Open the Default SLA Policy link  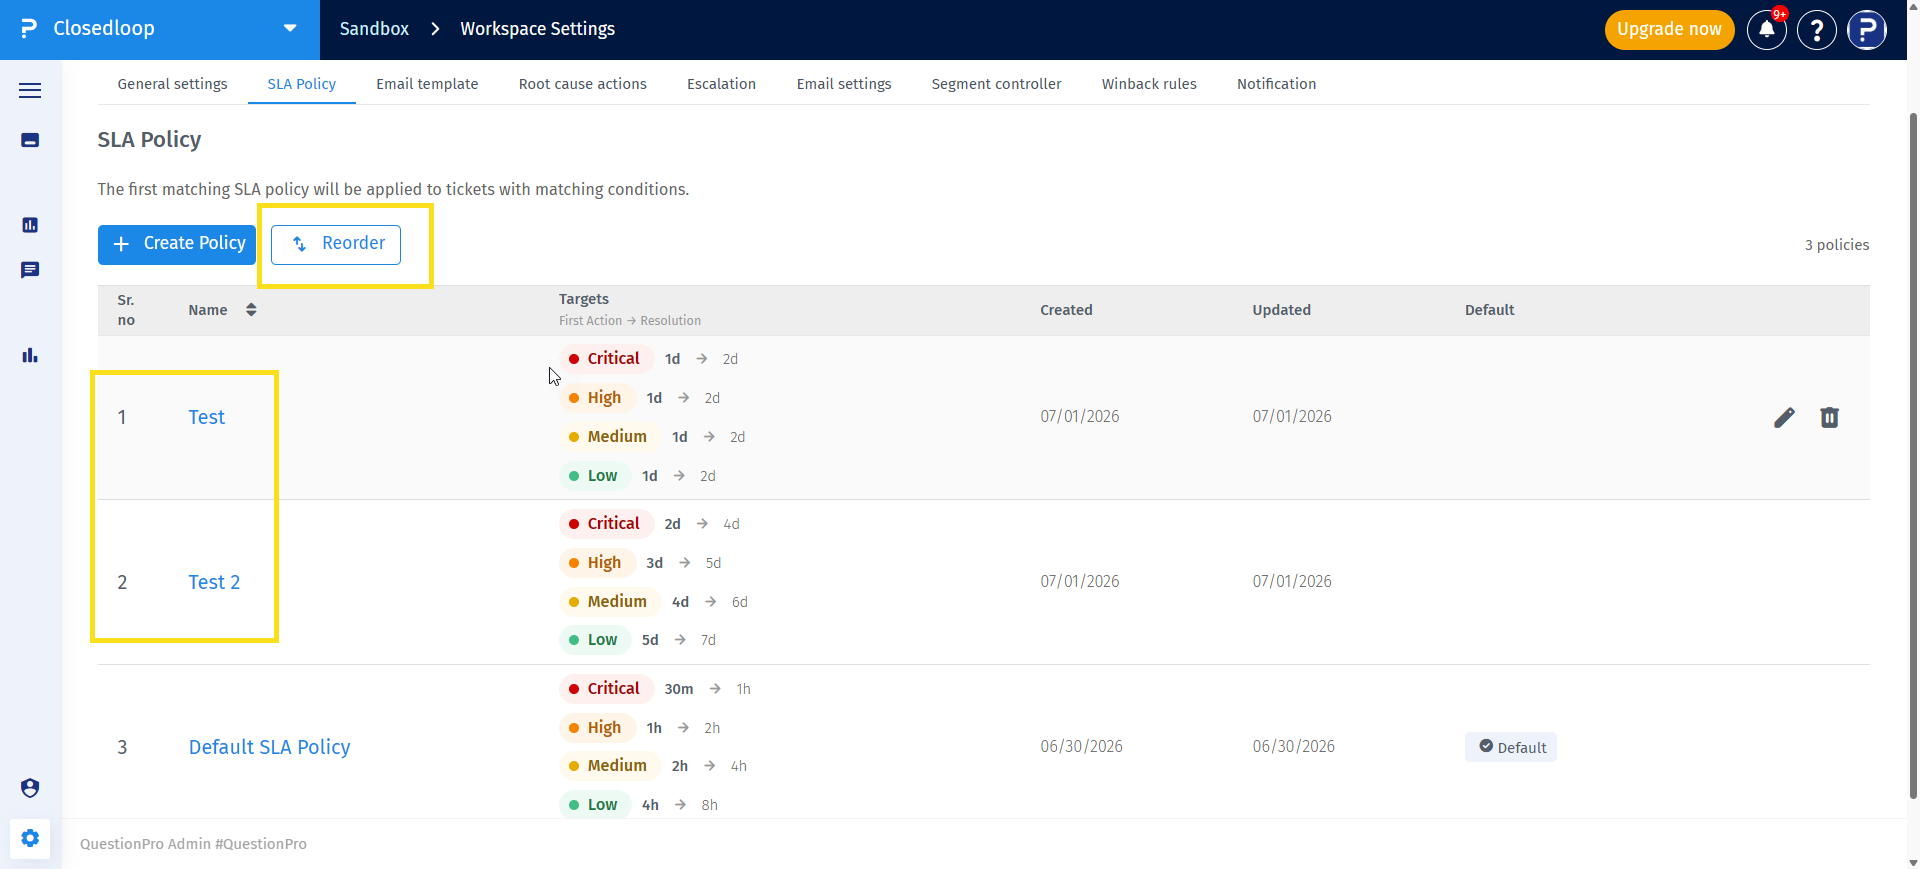coord(270,747)
